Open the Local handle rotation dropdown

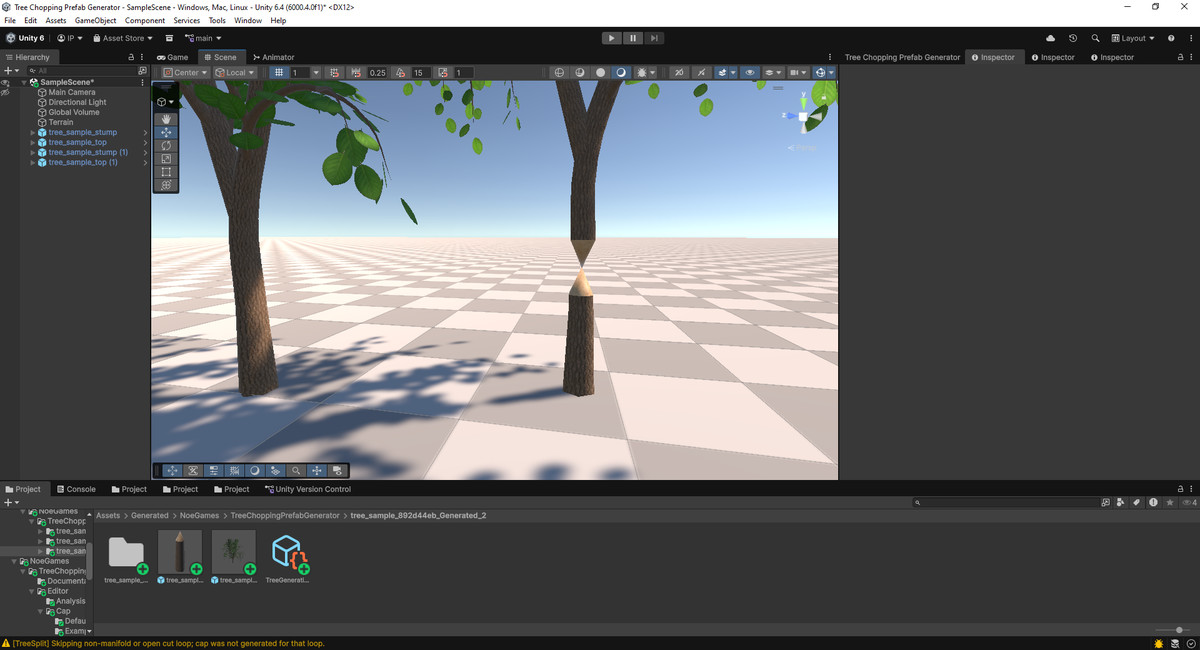tap(236, 73)
